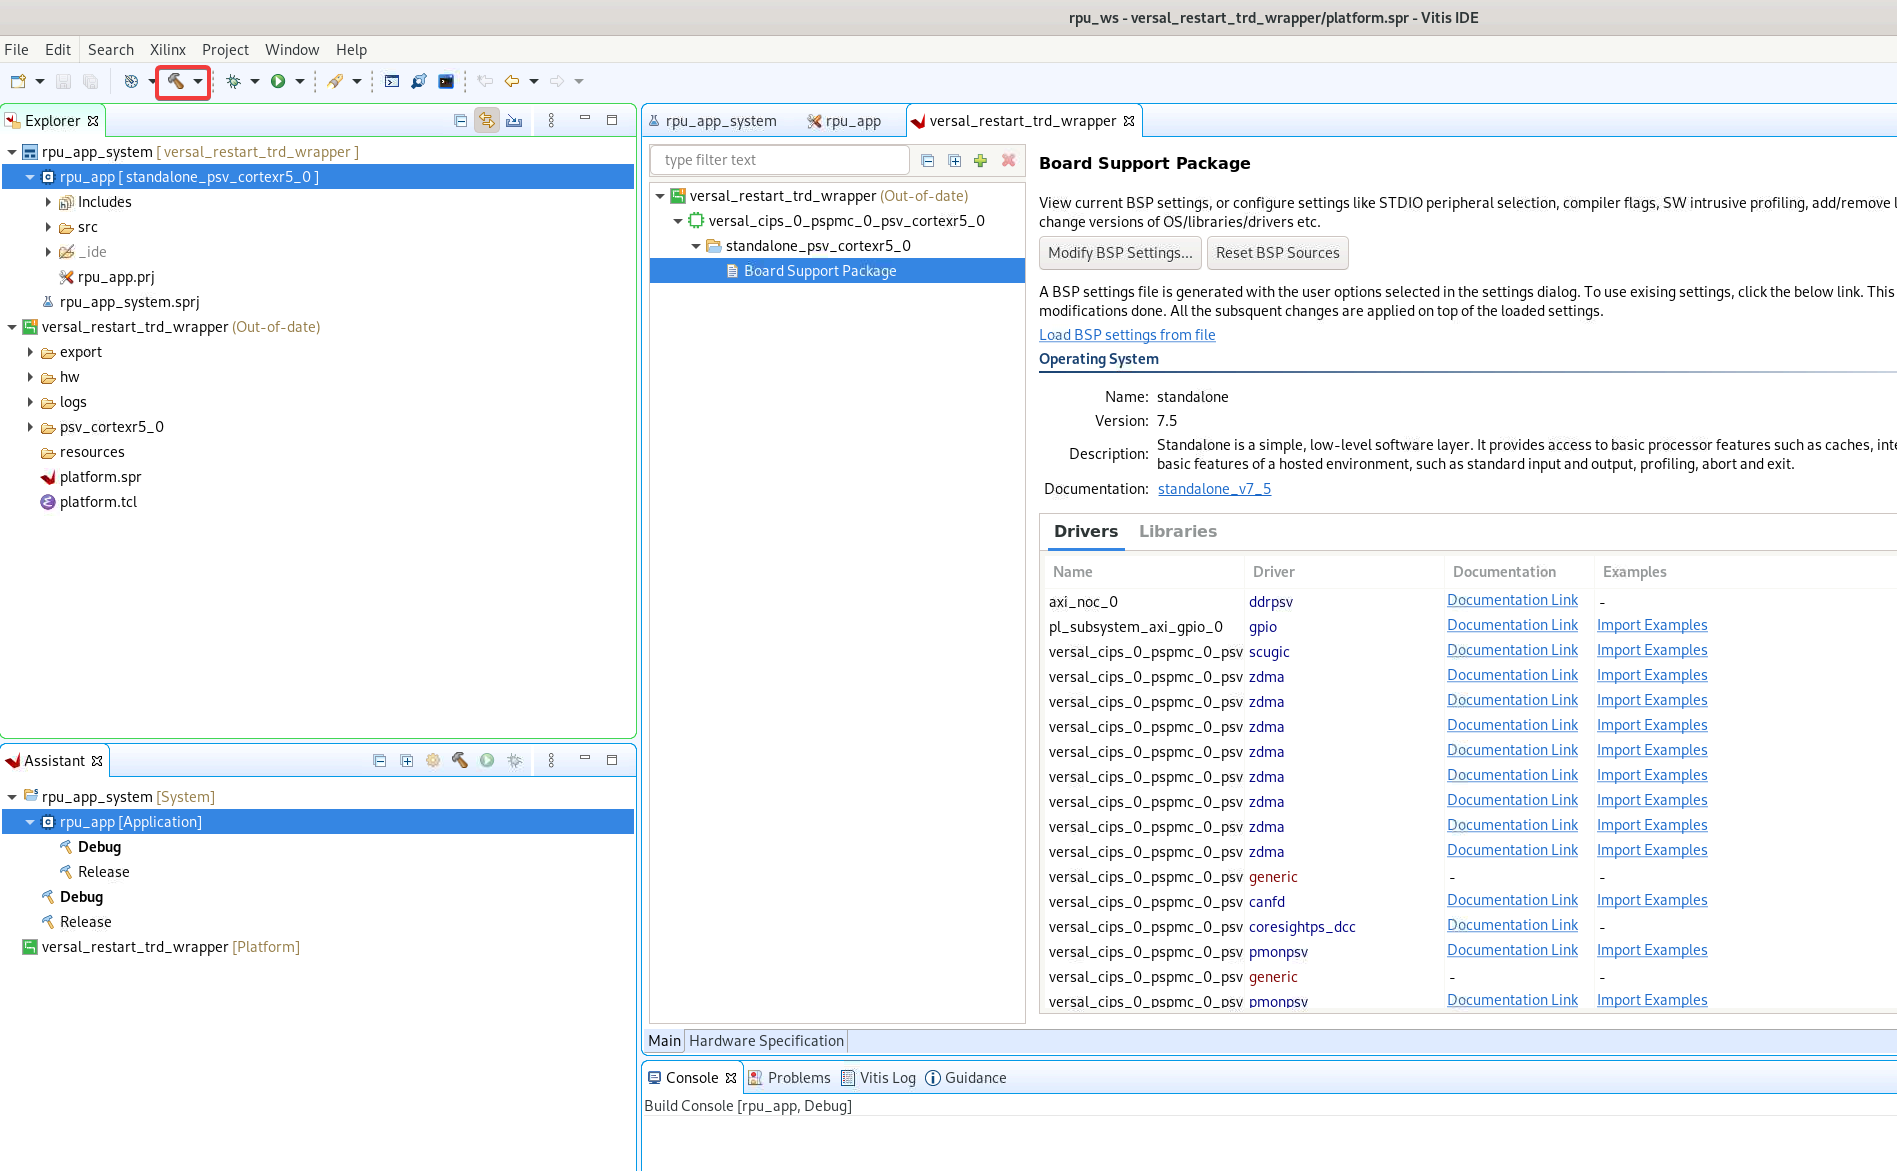
Task: Open the Vitis Log tab
Action: click(878, 1078)
